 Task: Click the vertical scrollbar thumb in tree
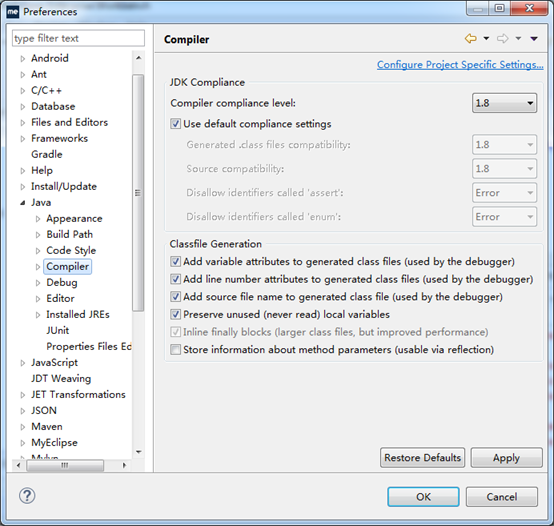138,193
